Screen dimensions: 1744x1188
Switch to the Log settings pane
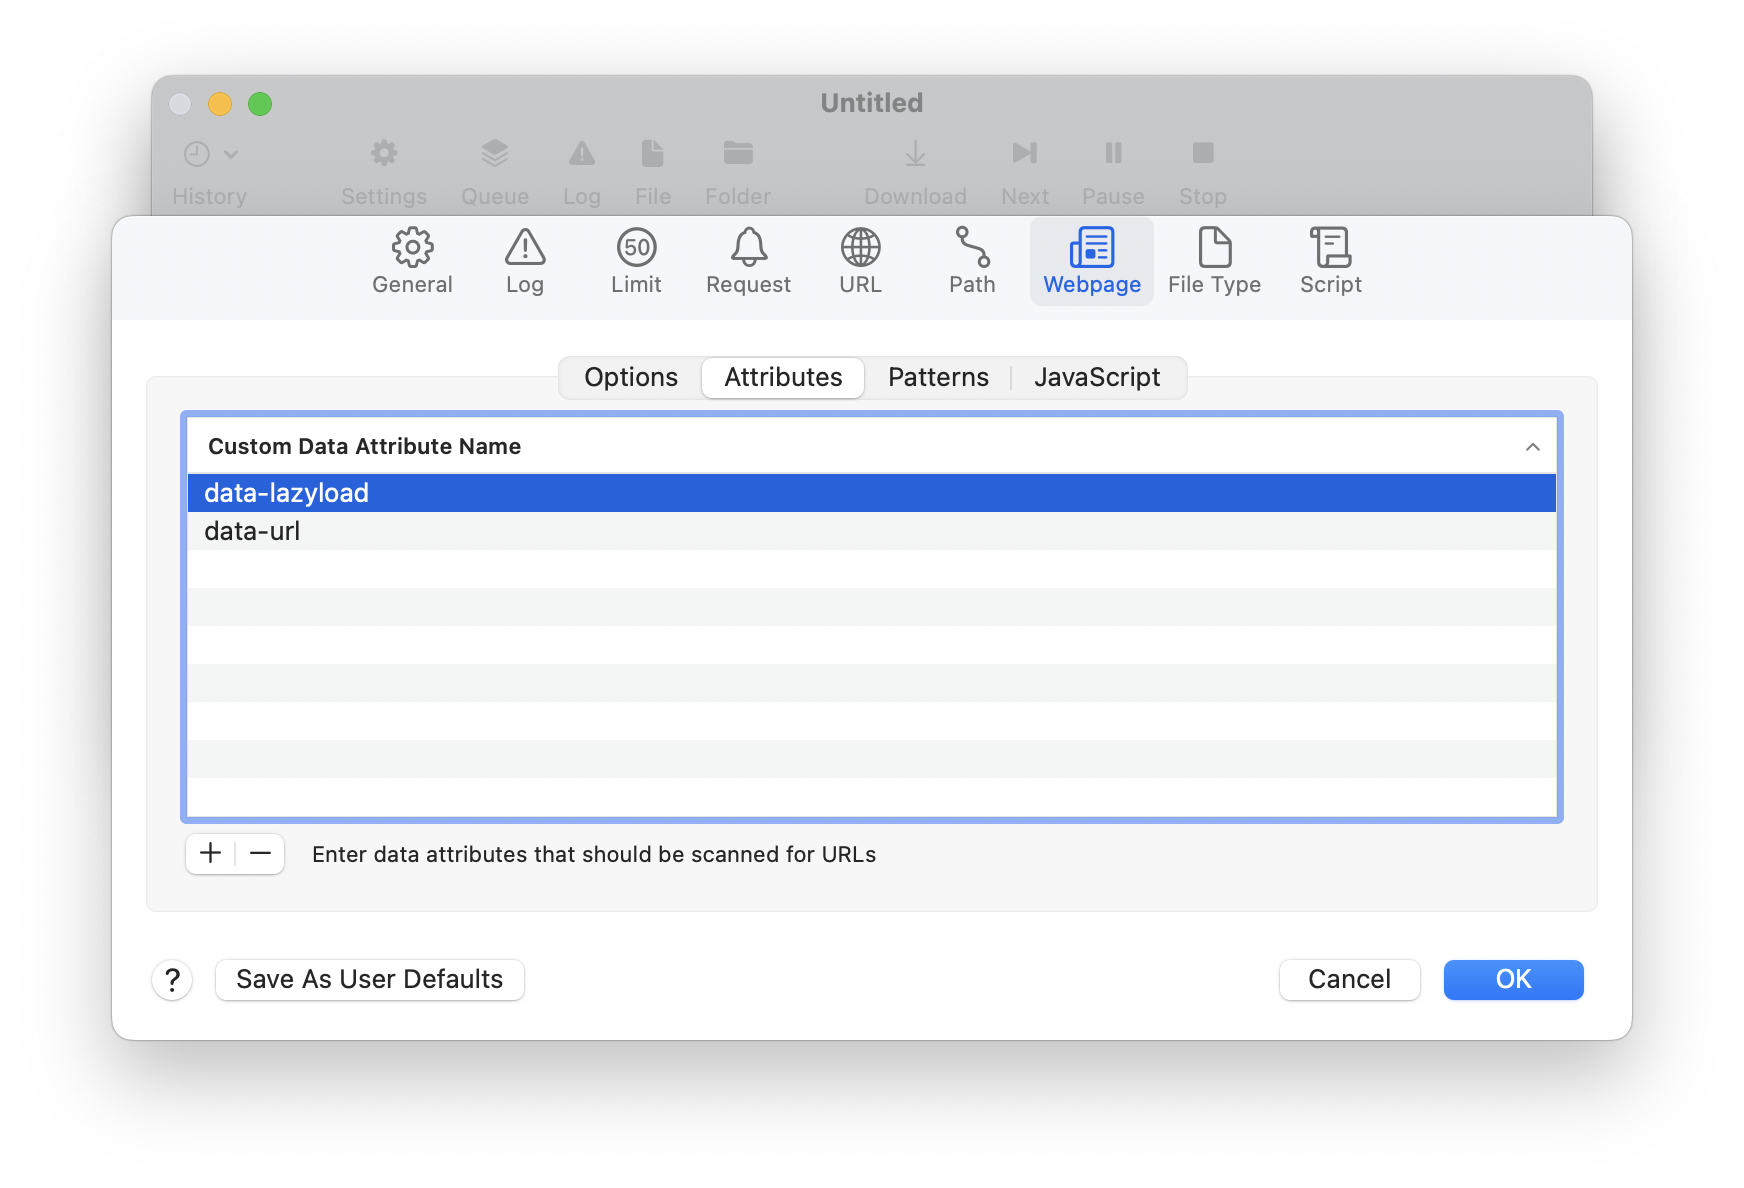click(524, 261)
